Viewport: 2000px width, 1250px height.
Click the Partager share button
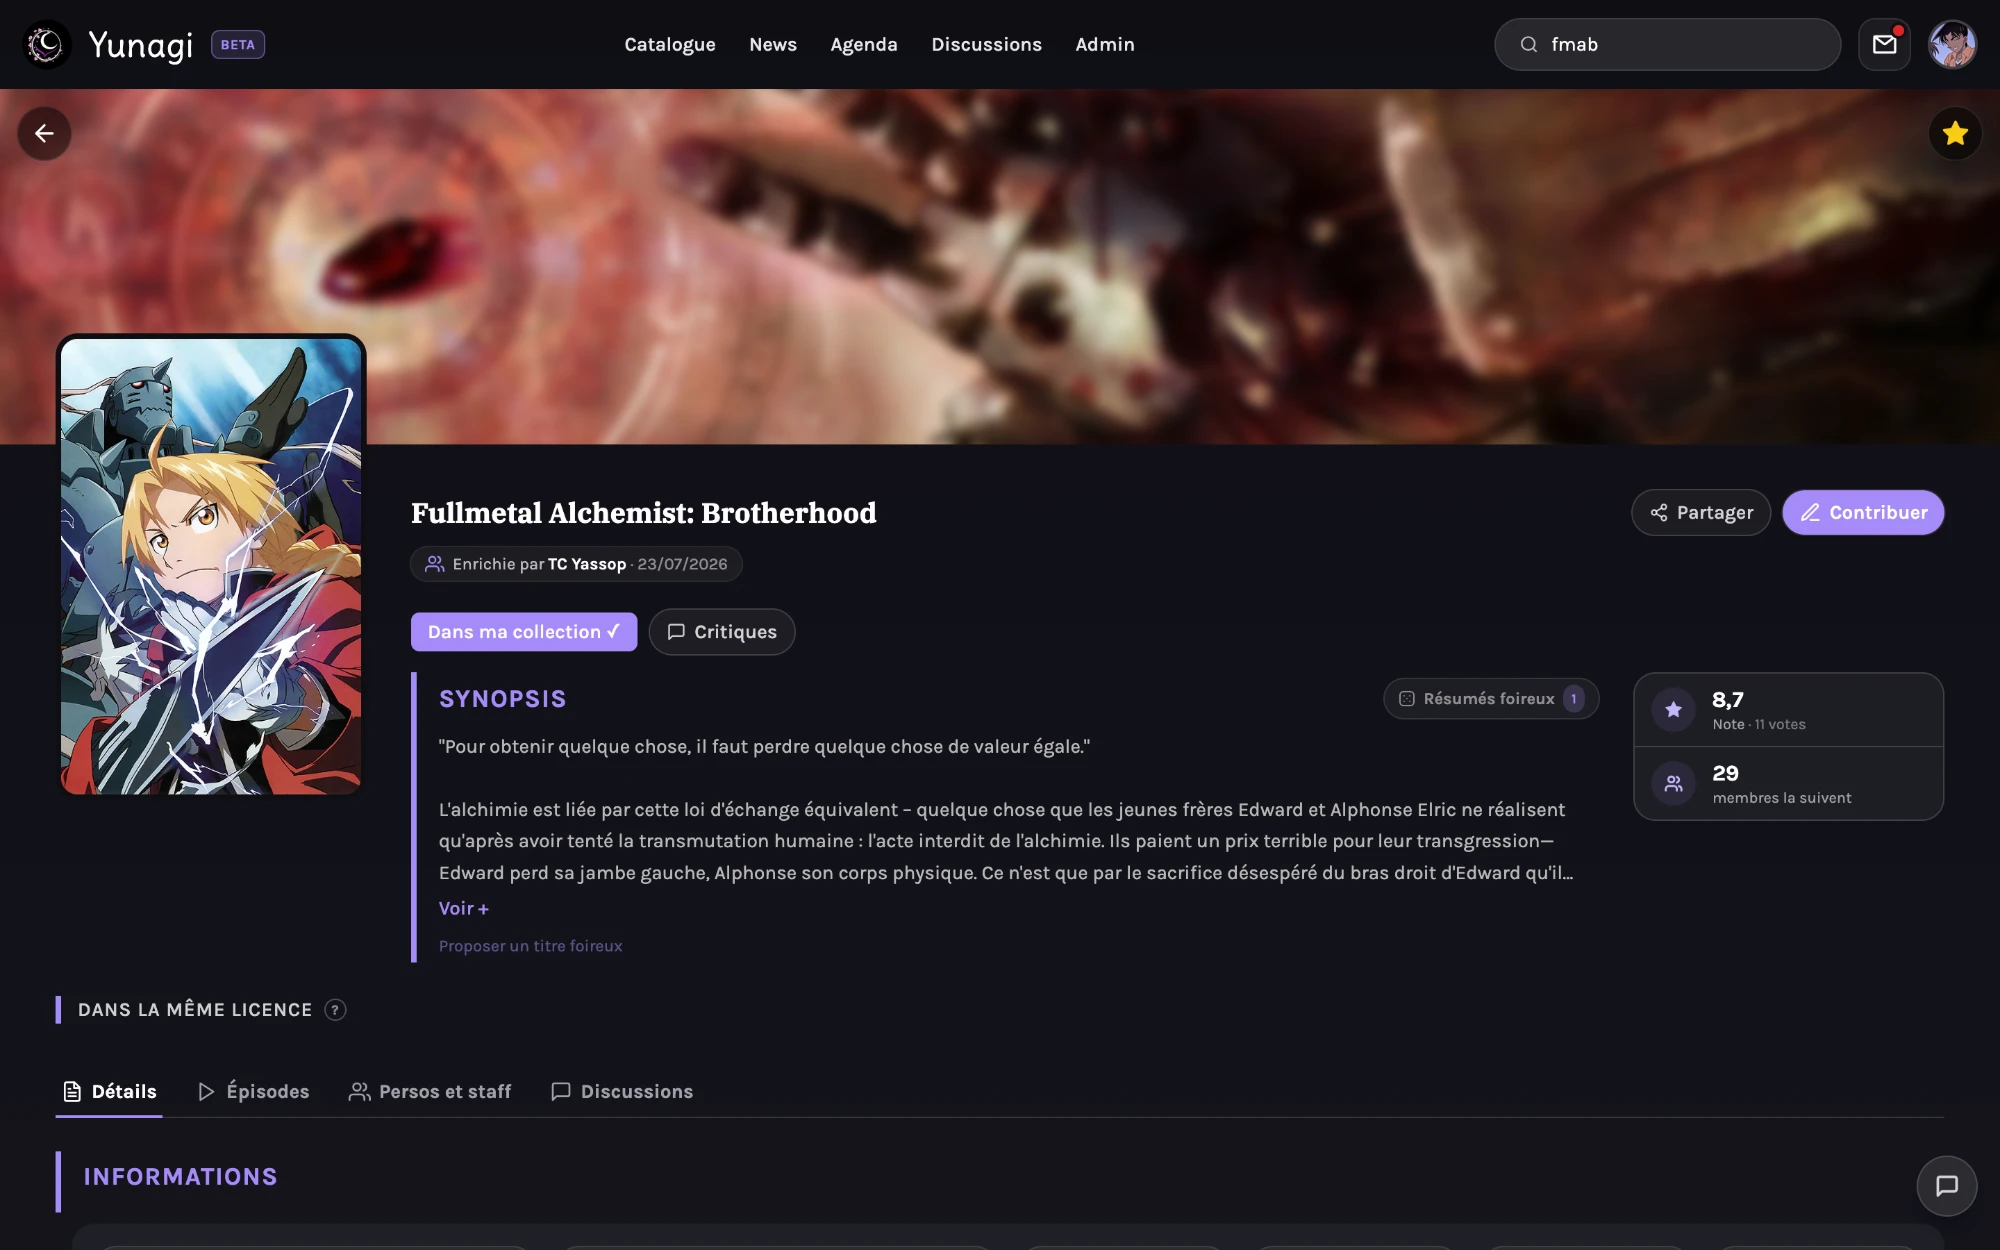click(x=1701, y=512)
